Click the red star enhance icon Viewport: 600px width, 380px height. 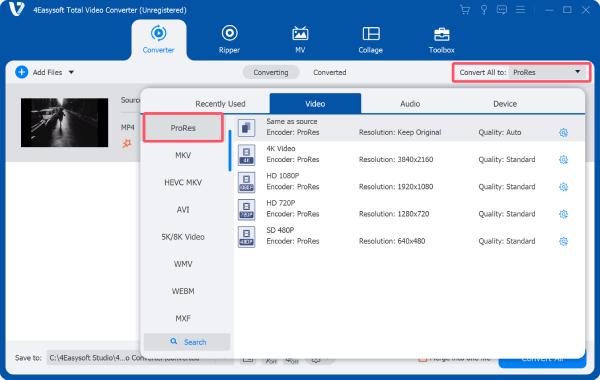point(127,144)
